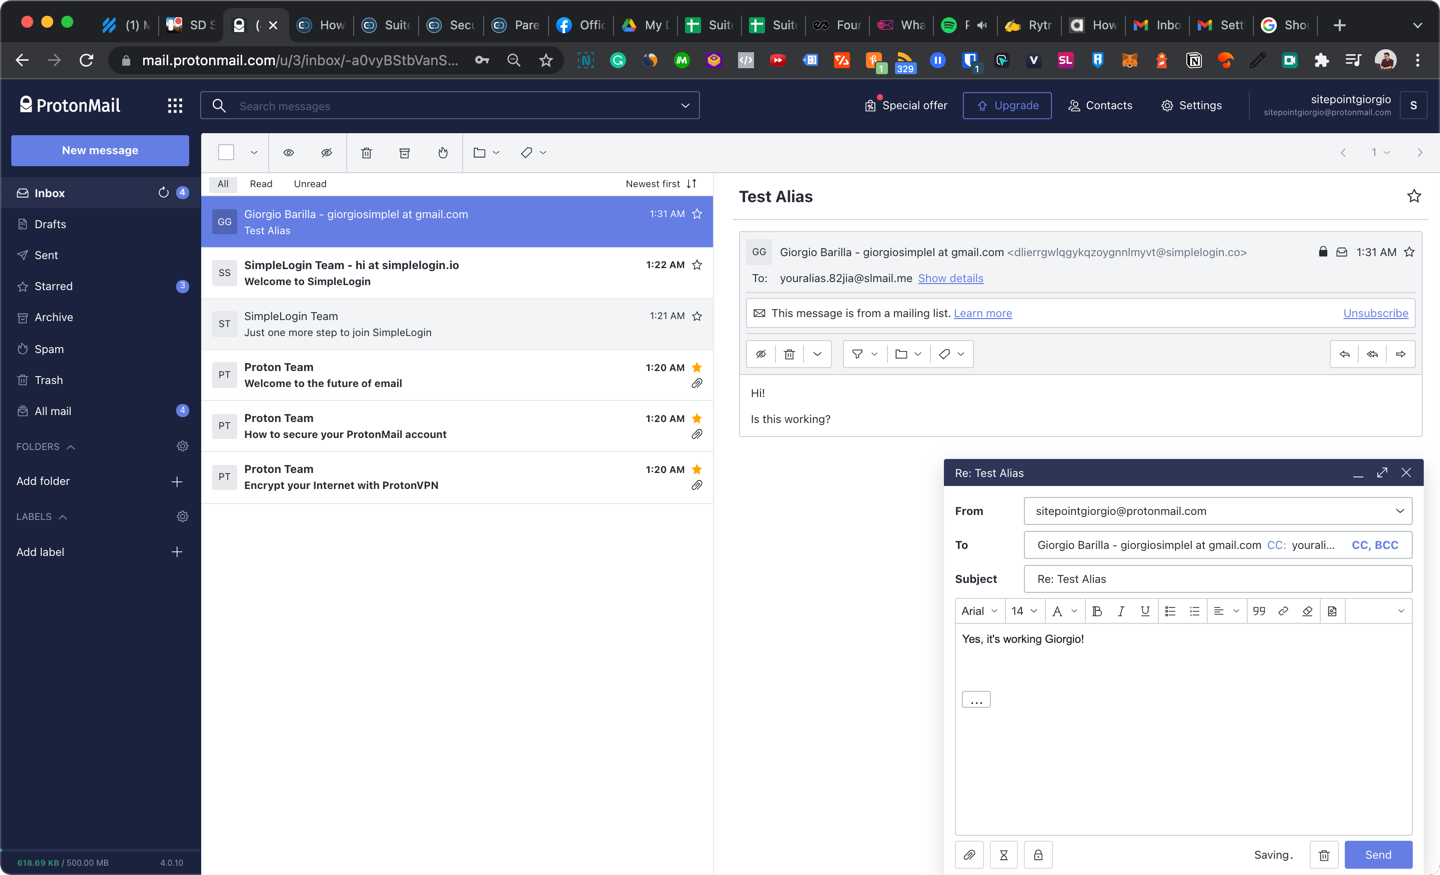Viewport: 1440px width, 875px height.
Task: Open the From address dropdown
Action: click(1399, 511)
